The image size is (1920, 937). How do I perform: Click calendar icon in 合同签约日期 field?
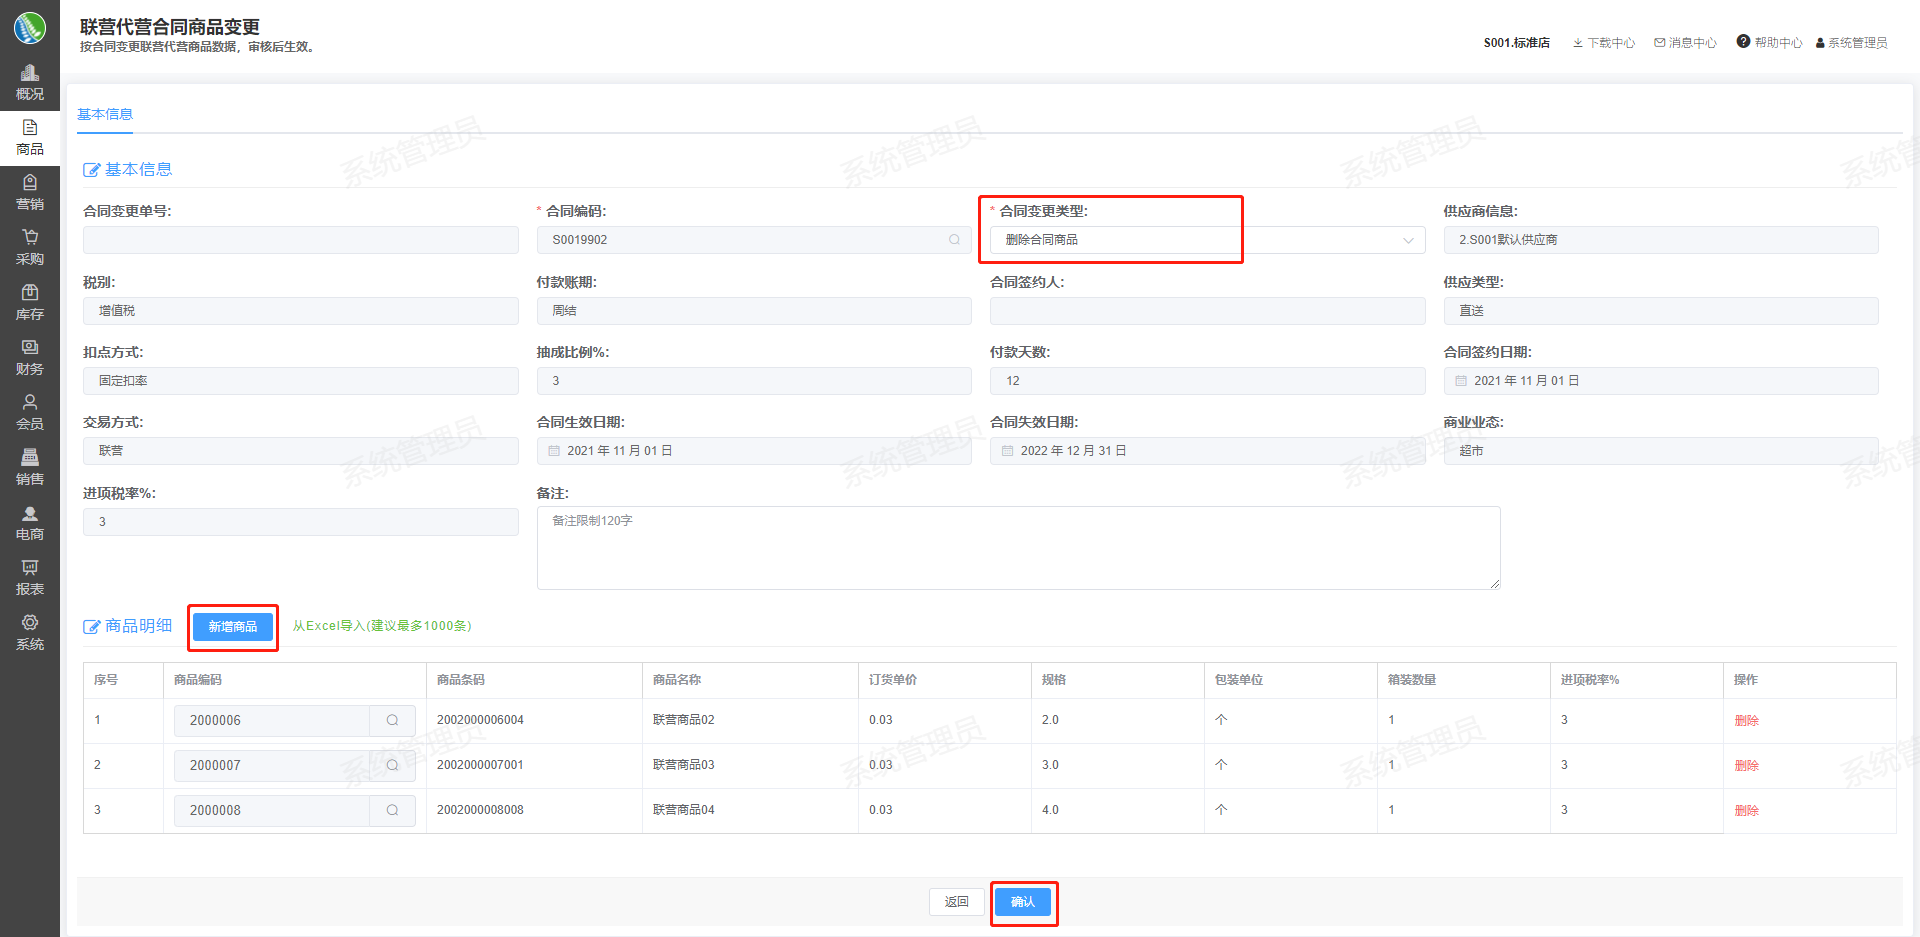(x=1461, y=381)
